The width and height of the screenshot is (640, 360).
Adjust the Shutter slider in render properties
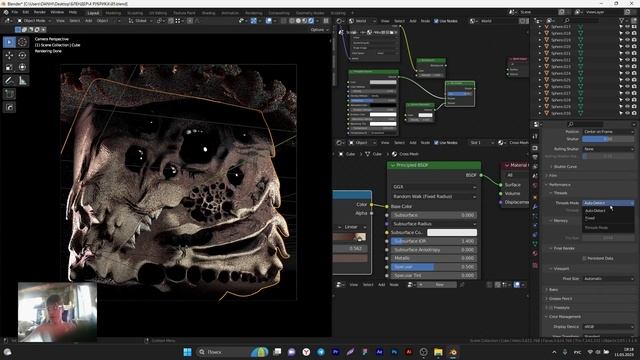(608, 139)
